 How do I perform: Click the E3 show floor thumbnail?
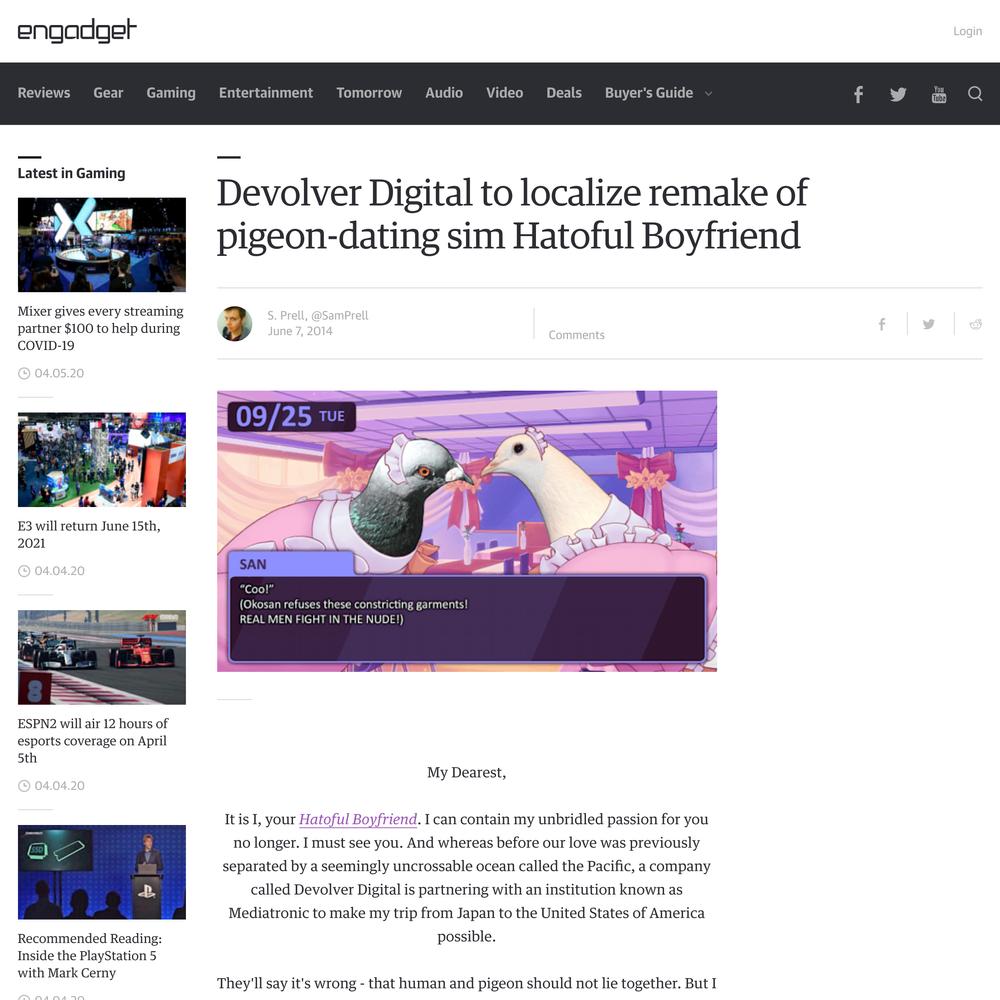pos(102,460)
